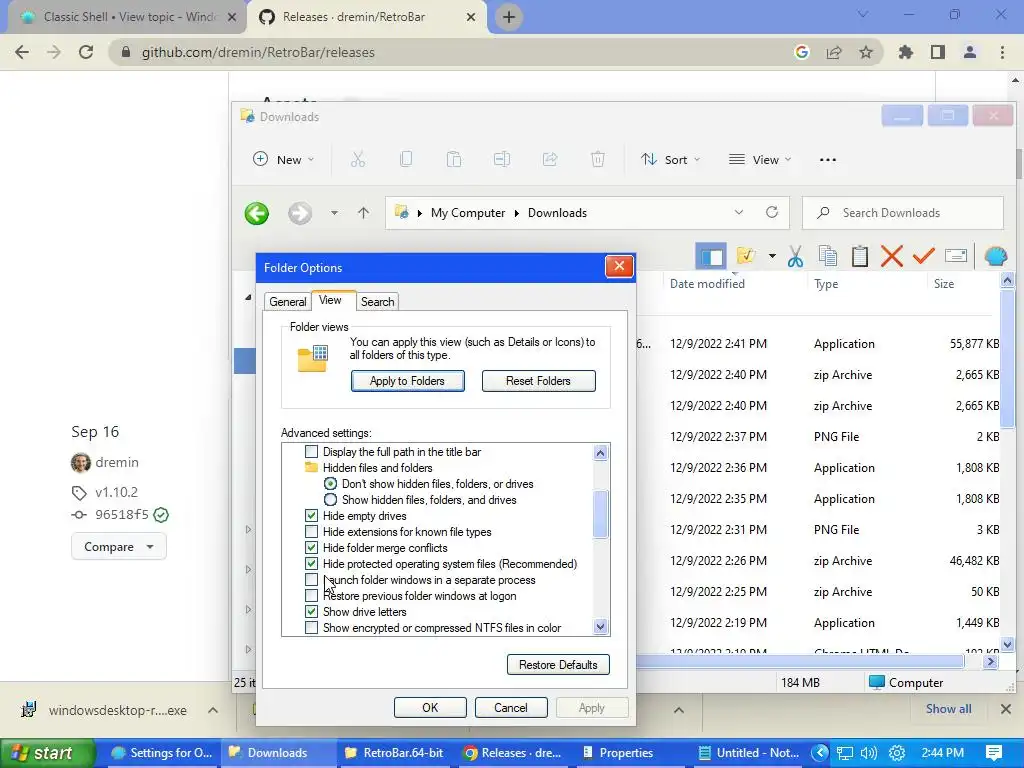Expand the download item chevron menu
This screenshot has width=1024, height=768.
213,710
